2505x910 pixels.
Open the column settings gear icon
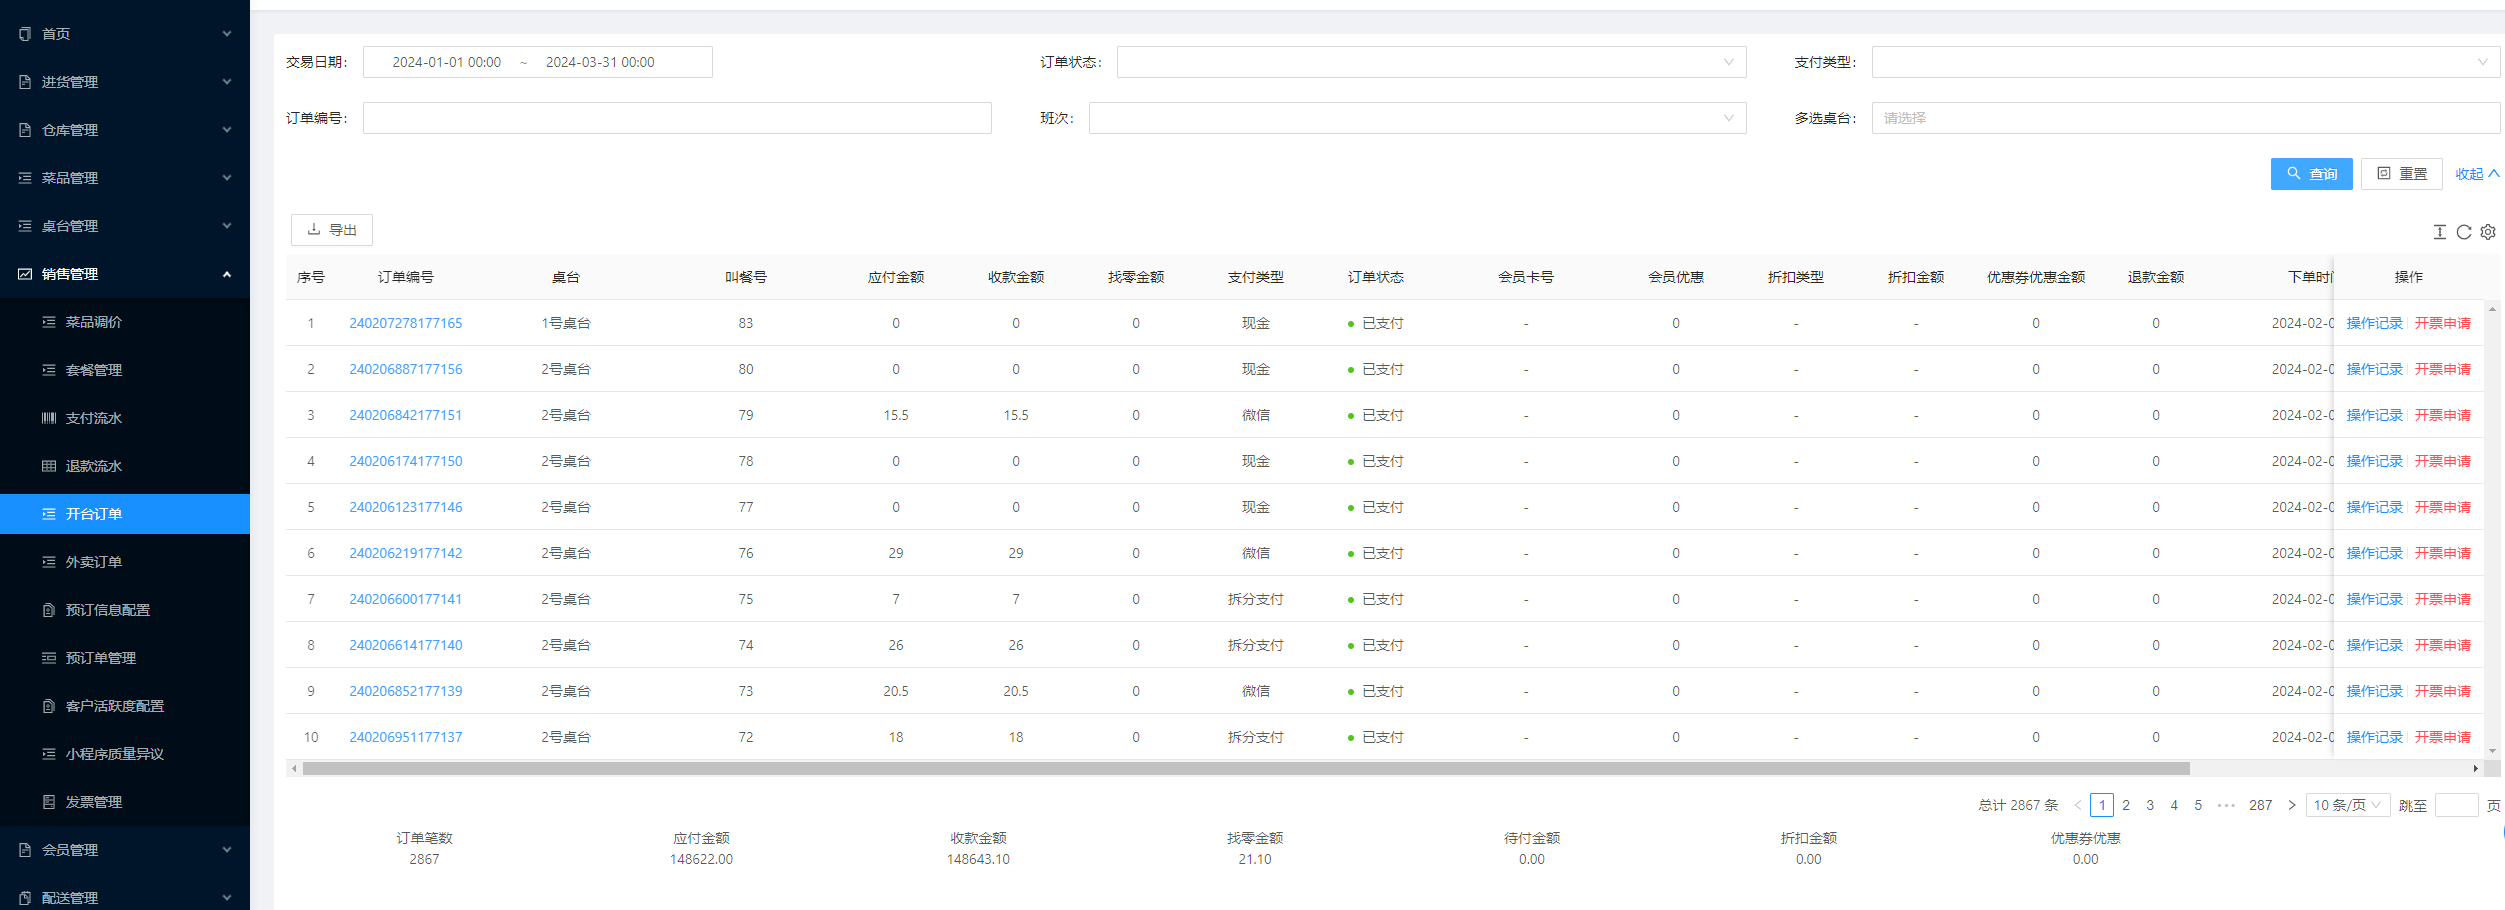tap(2488, 232)
